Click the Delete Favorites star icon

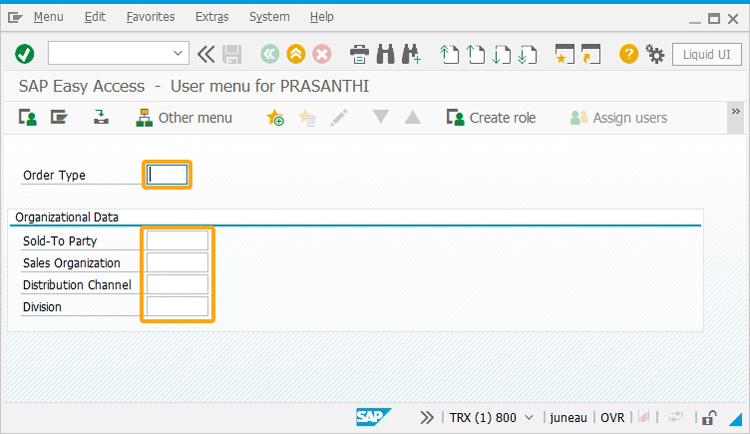(x=307, y=118)
